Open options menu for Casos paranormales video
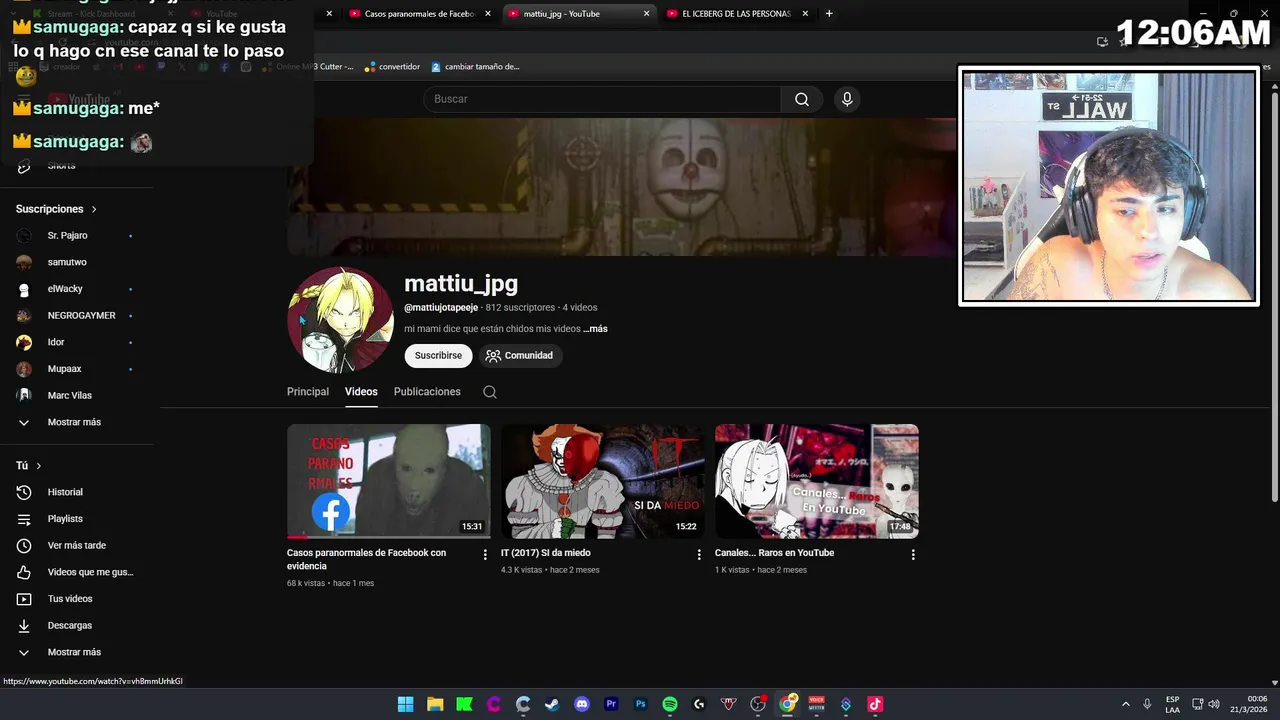The width and height of the screenshot is (1280, 720). 485,554
